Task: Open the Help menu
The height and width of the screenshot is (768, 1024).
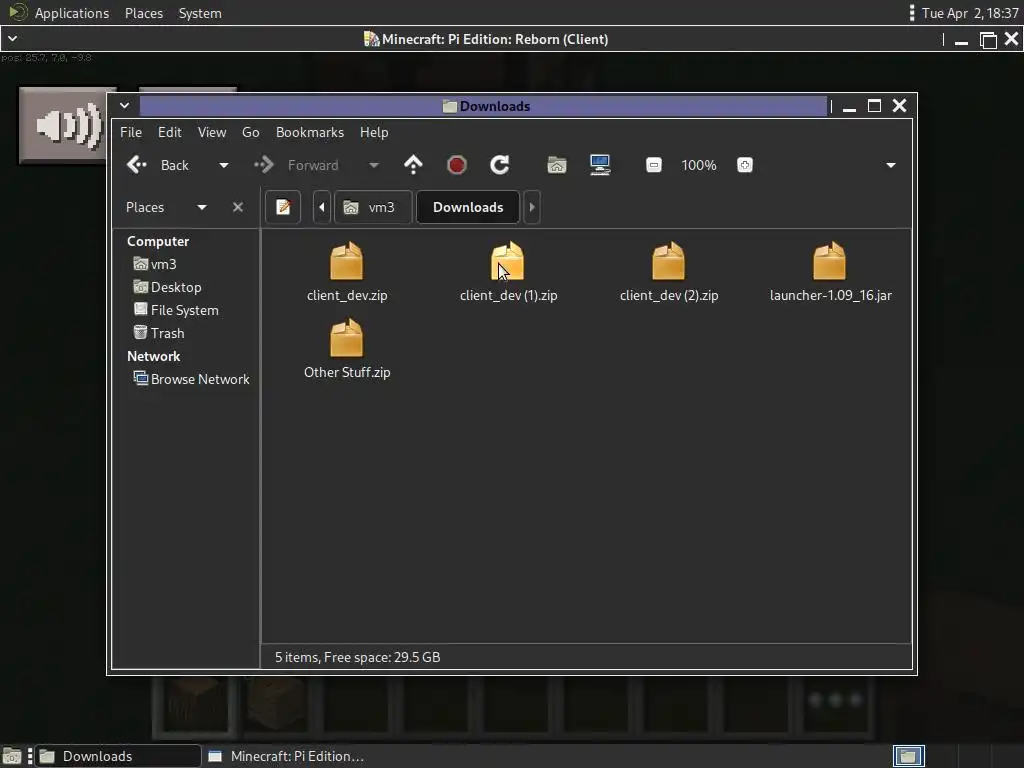Action: click(x=374, y=132)
